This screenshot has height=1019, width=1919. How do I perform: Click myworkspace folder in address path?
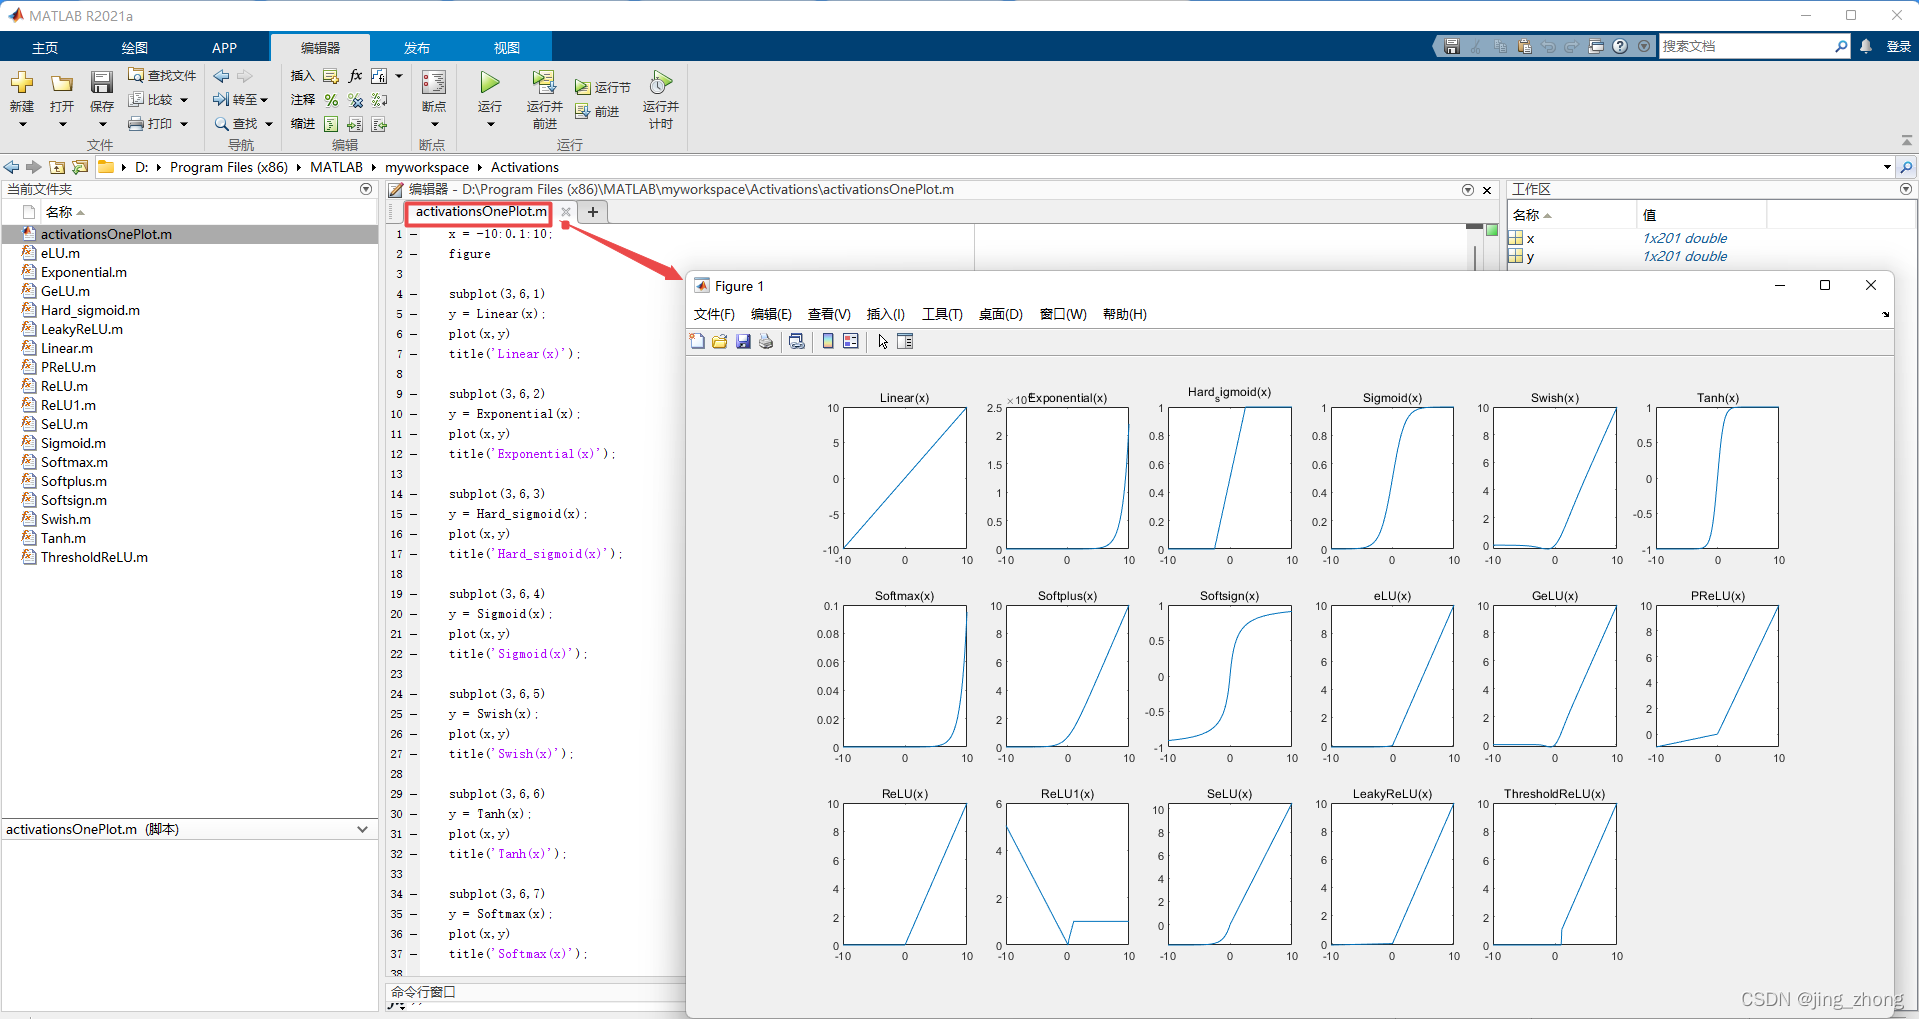[x=427, y=167]
